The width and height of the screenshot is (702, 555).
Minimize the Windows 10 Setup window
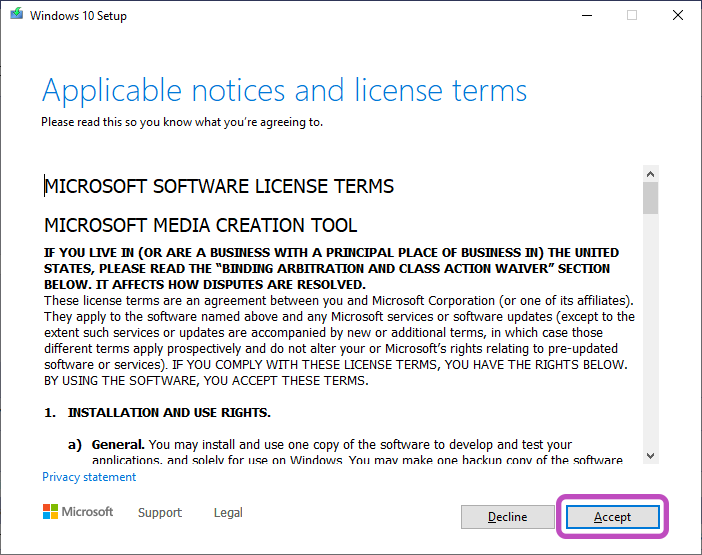(x=586, y=16)
